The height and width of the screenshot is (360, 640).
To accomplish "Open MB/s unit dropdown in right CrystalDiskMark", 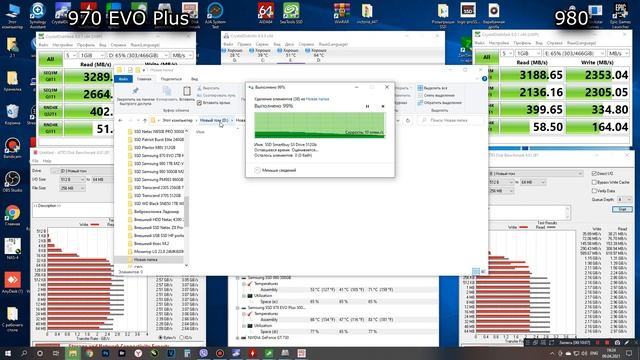I will [618, 53].
